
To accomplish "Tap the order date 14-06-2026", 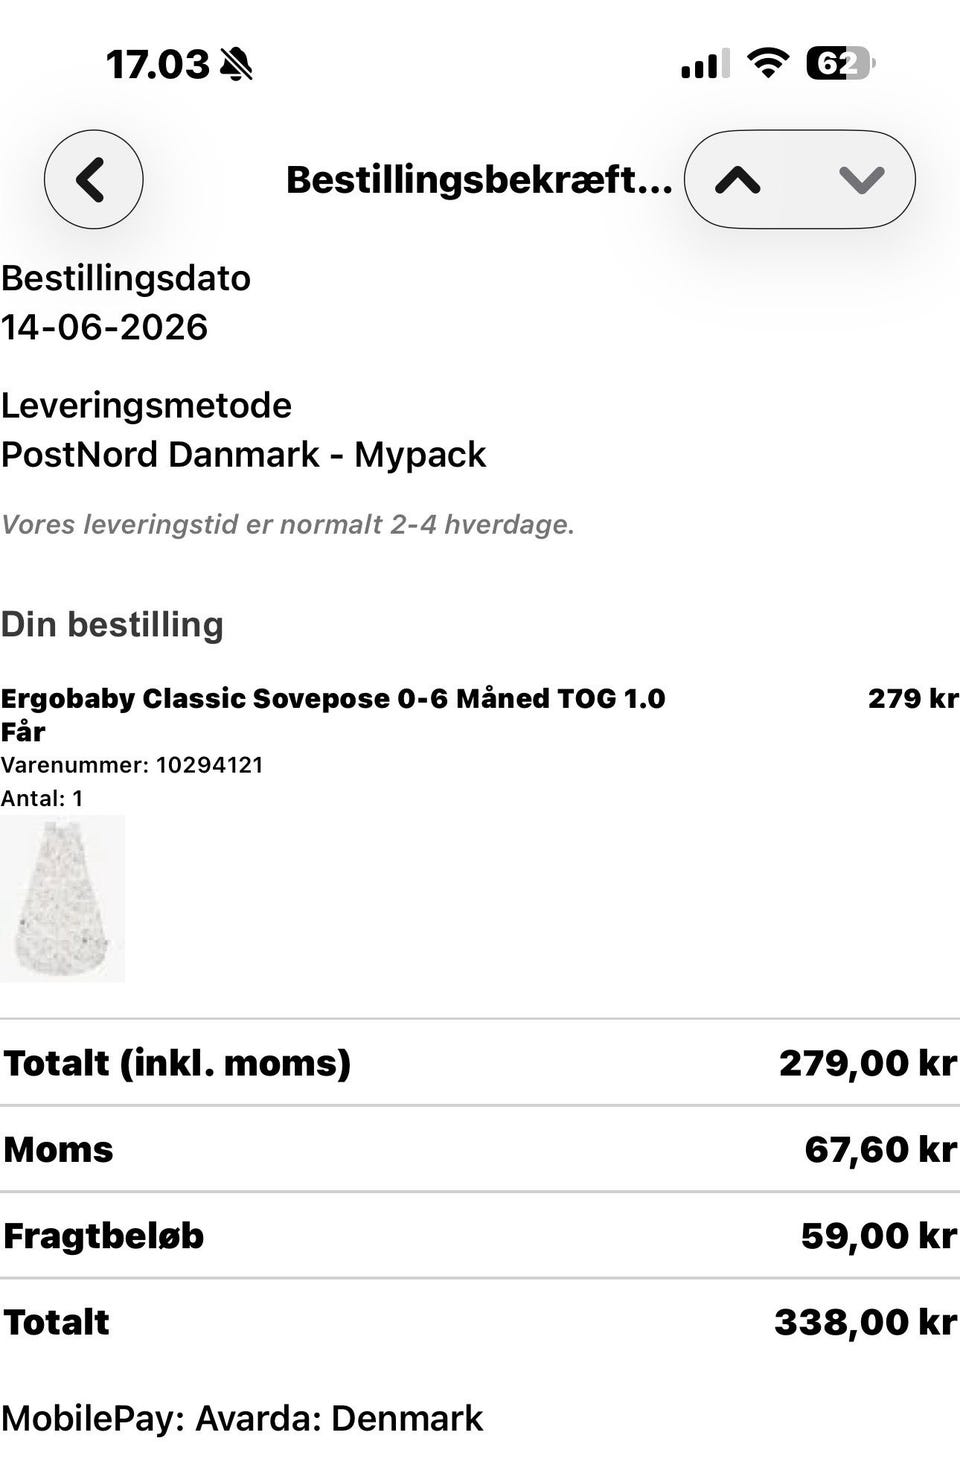I will 104,327.
